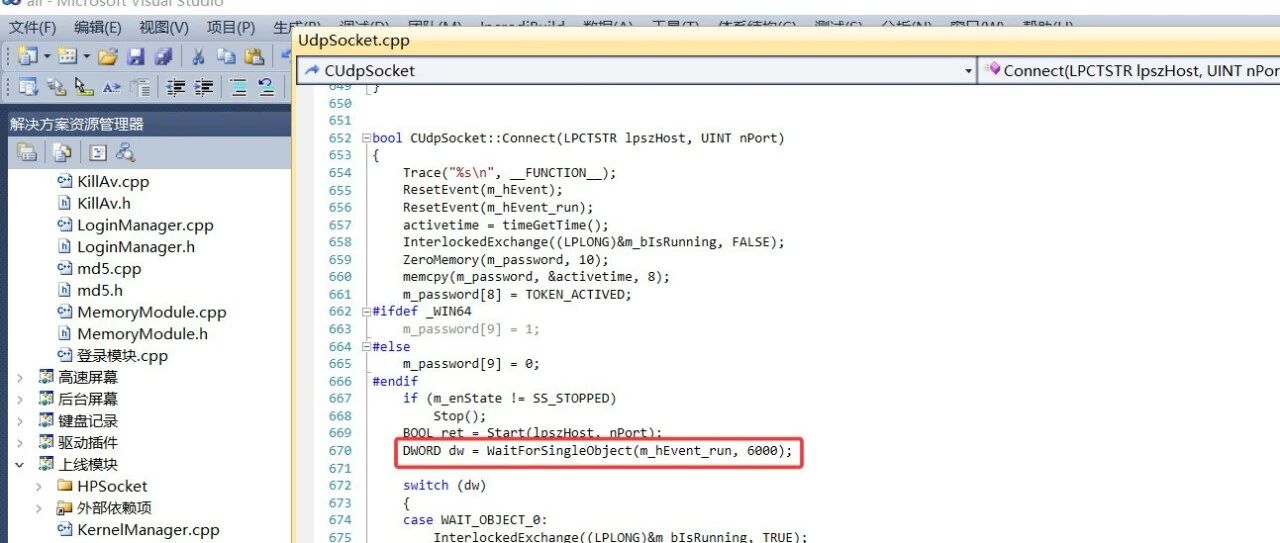Open the 视图(V) menu
Image resolution: width=1280 pixels, height=543 pixels.
164,27
